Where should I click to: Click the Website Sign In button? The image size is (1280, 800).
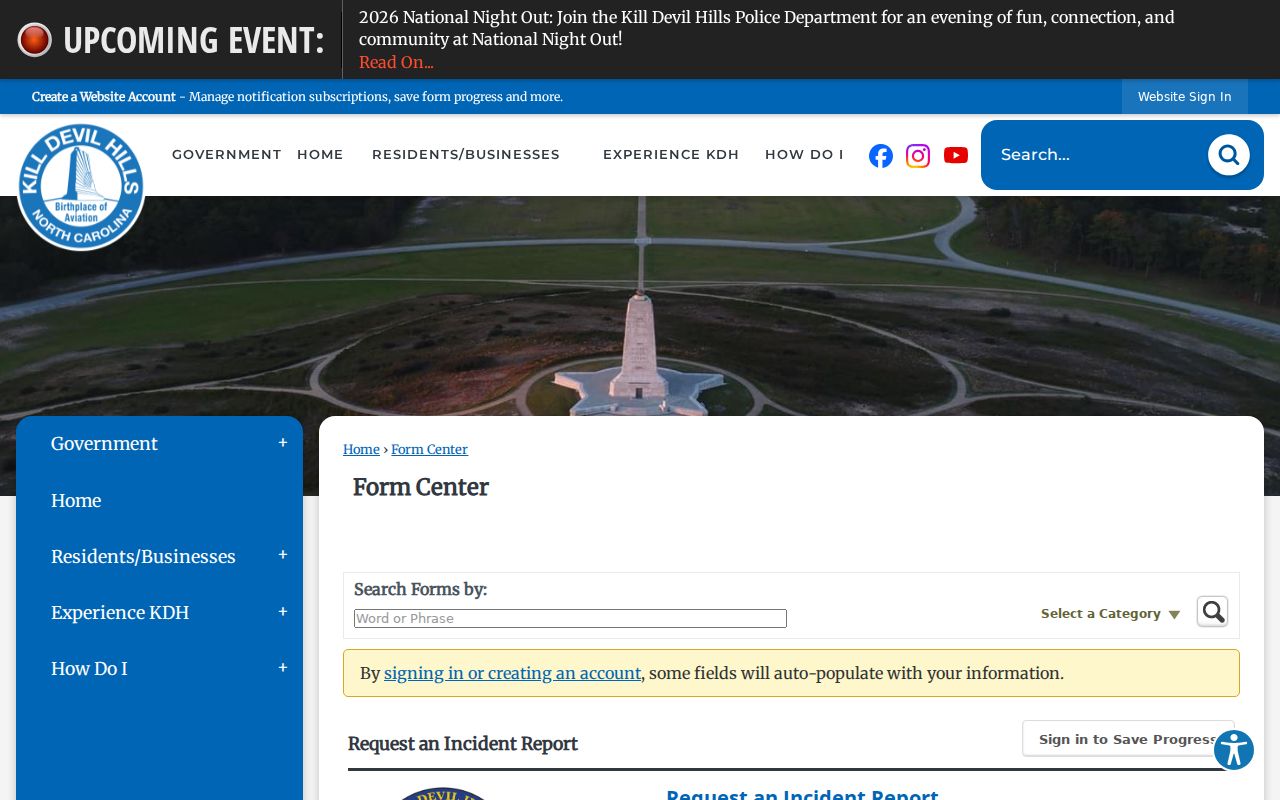tap(1185, 97)
